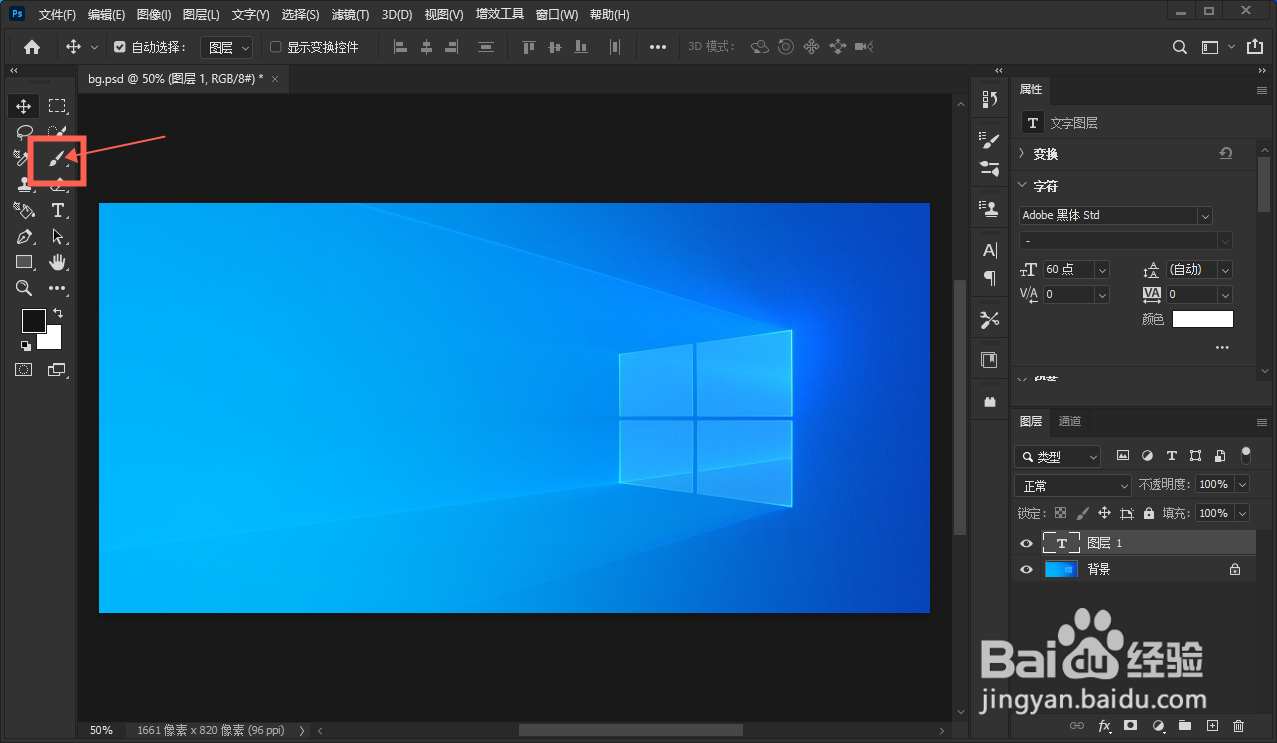Align horizontal centers in the options bar
Viewport: 1277px width, 743px height.
pyautogui.click(x=427, y=47)
